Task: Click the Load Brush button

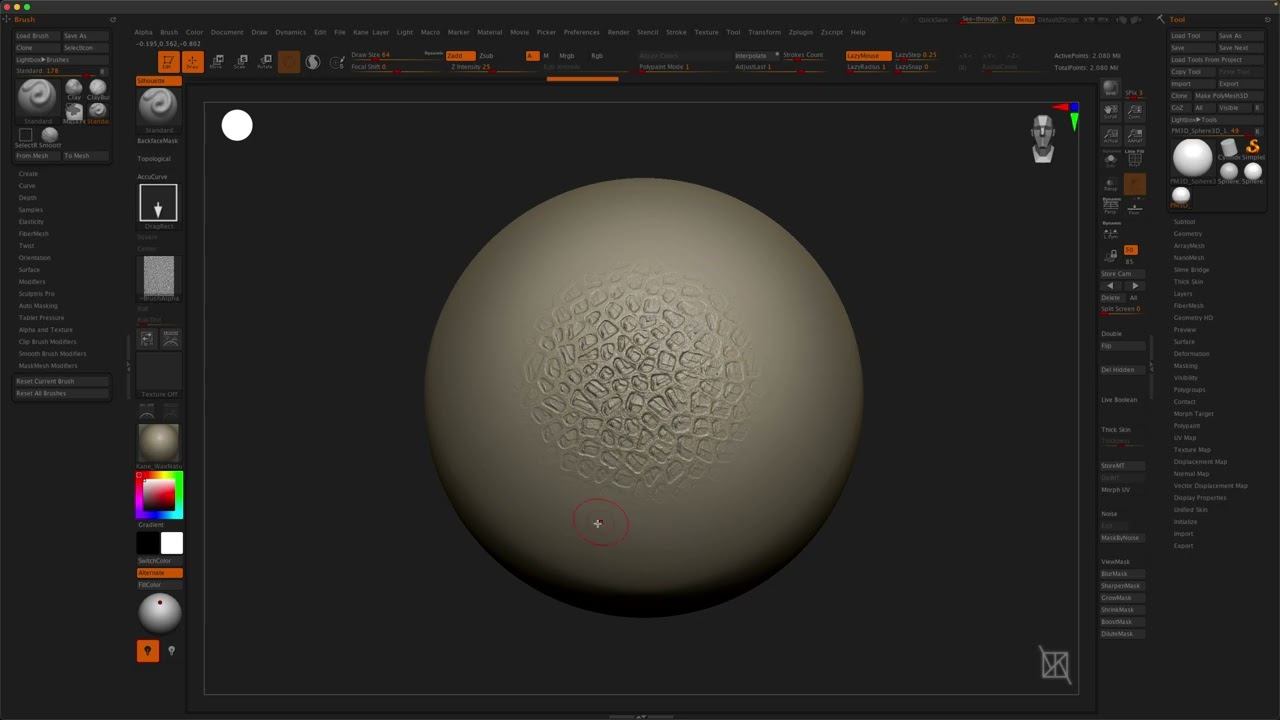Action: coord(38,36)
